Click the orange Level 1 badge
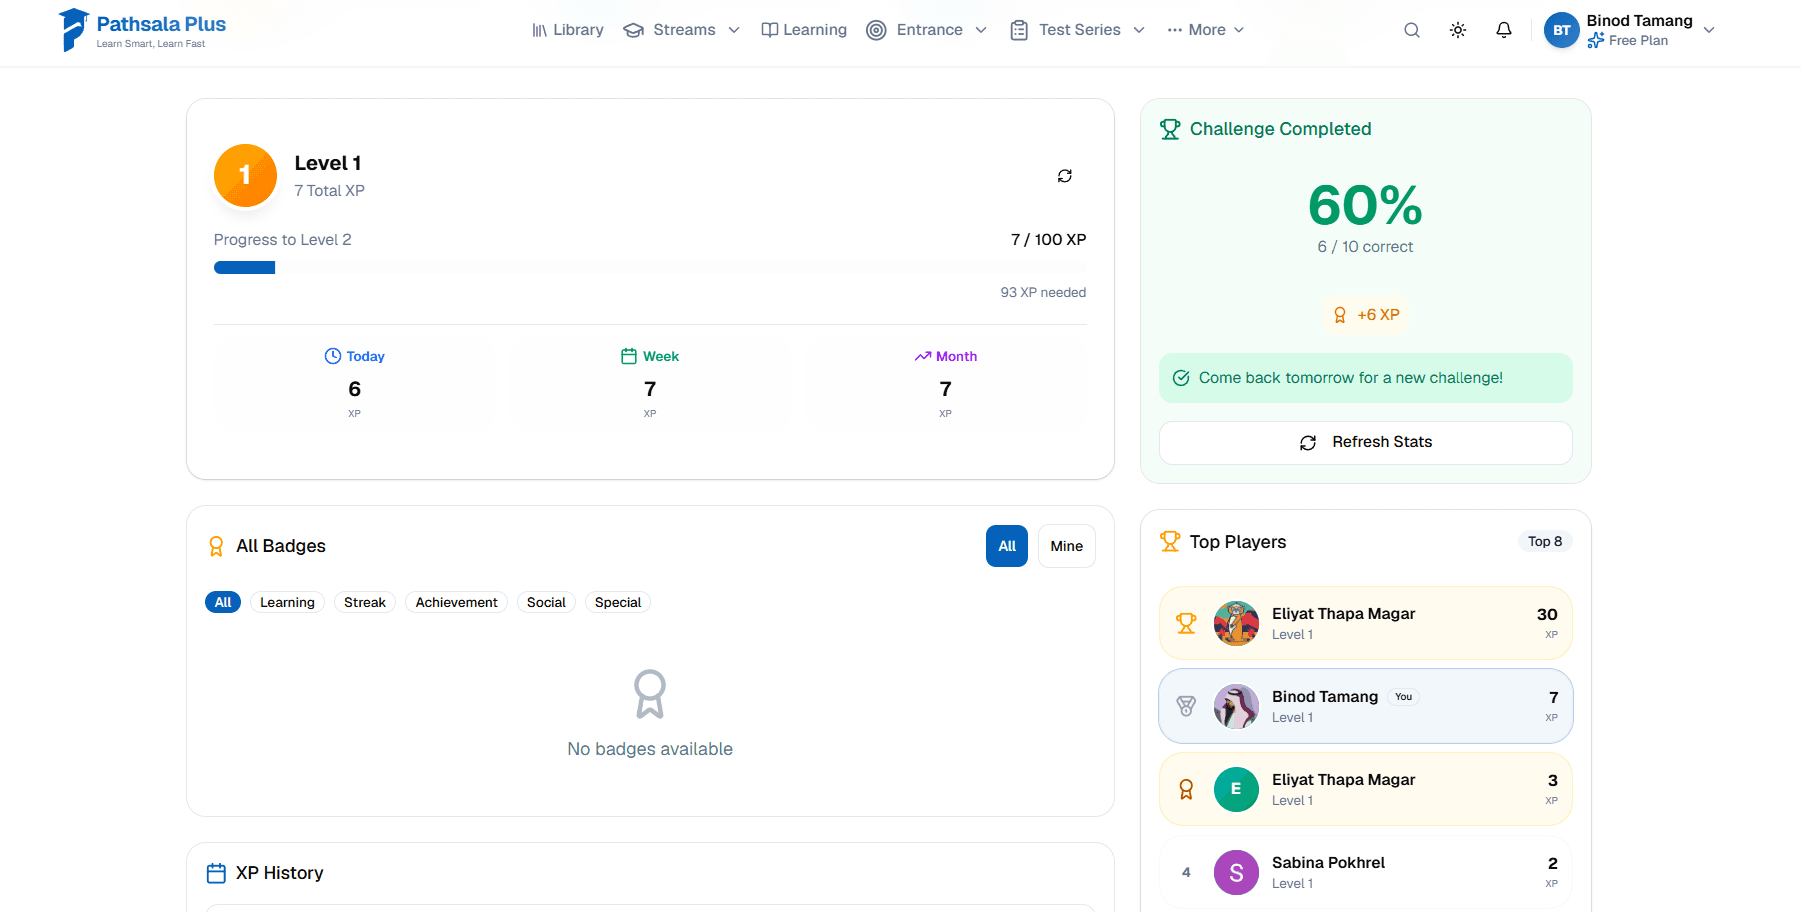This screenshot has width=1801, height=912. tap(245, 175)
